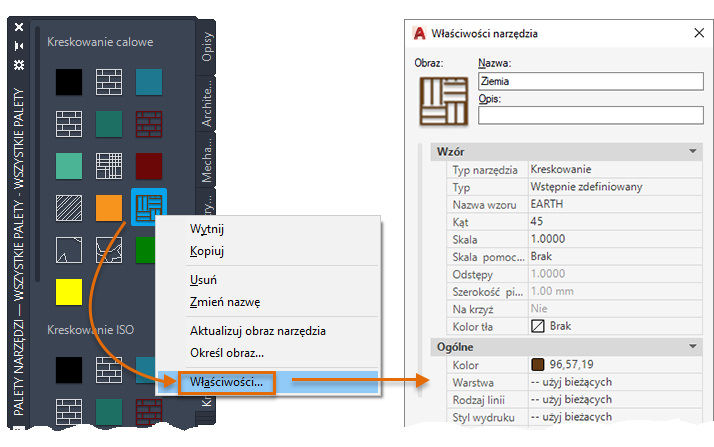Click the AutoCAD icon in the dialog title

pos(419,33)
